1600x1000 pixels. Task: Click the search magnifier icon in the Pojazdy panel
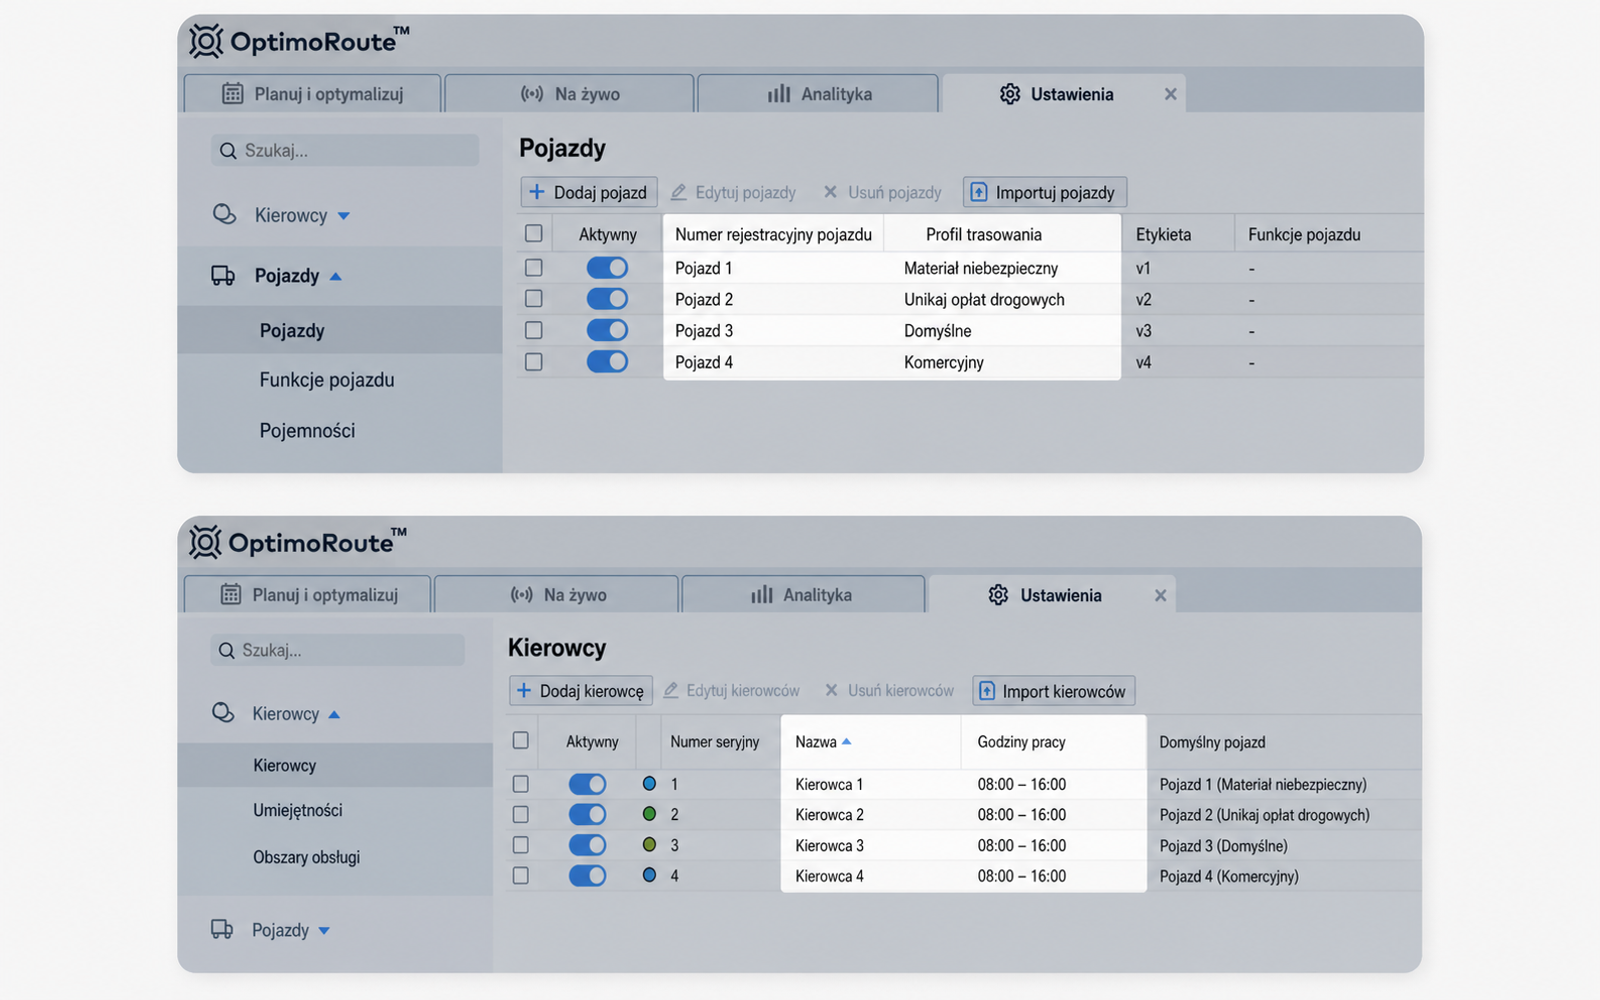click(228, 151)
